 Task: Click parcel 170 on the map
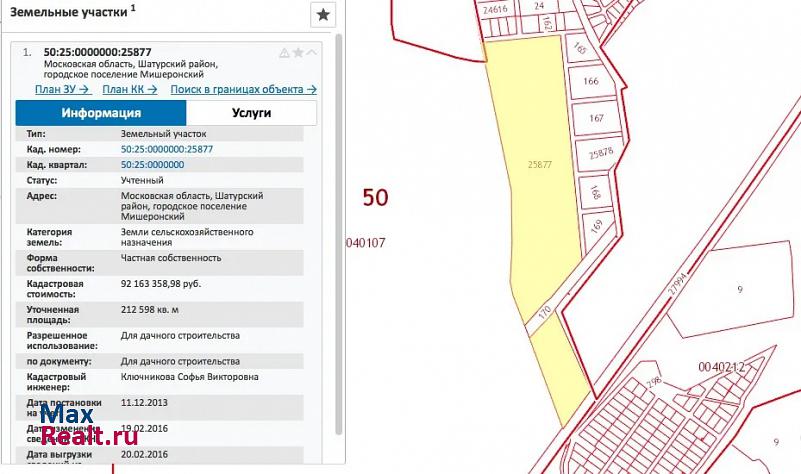coord(544,311)
